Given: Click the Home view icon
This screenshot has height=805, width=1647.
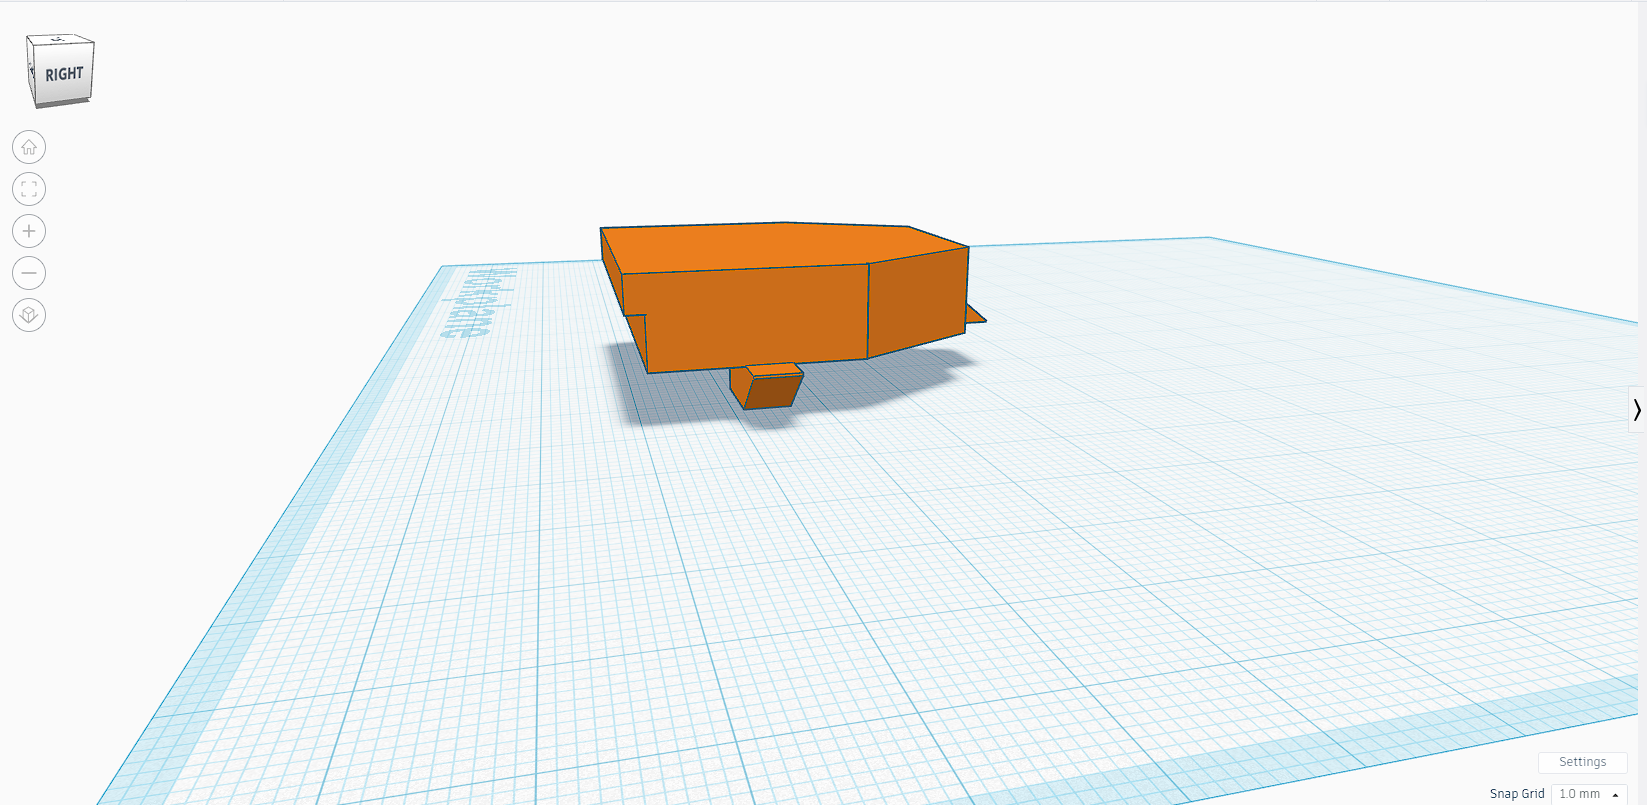Looking at the screenshot, I should [29, 147].
